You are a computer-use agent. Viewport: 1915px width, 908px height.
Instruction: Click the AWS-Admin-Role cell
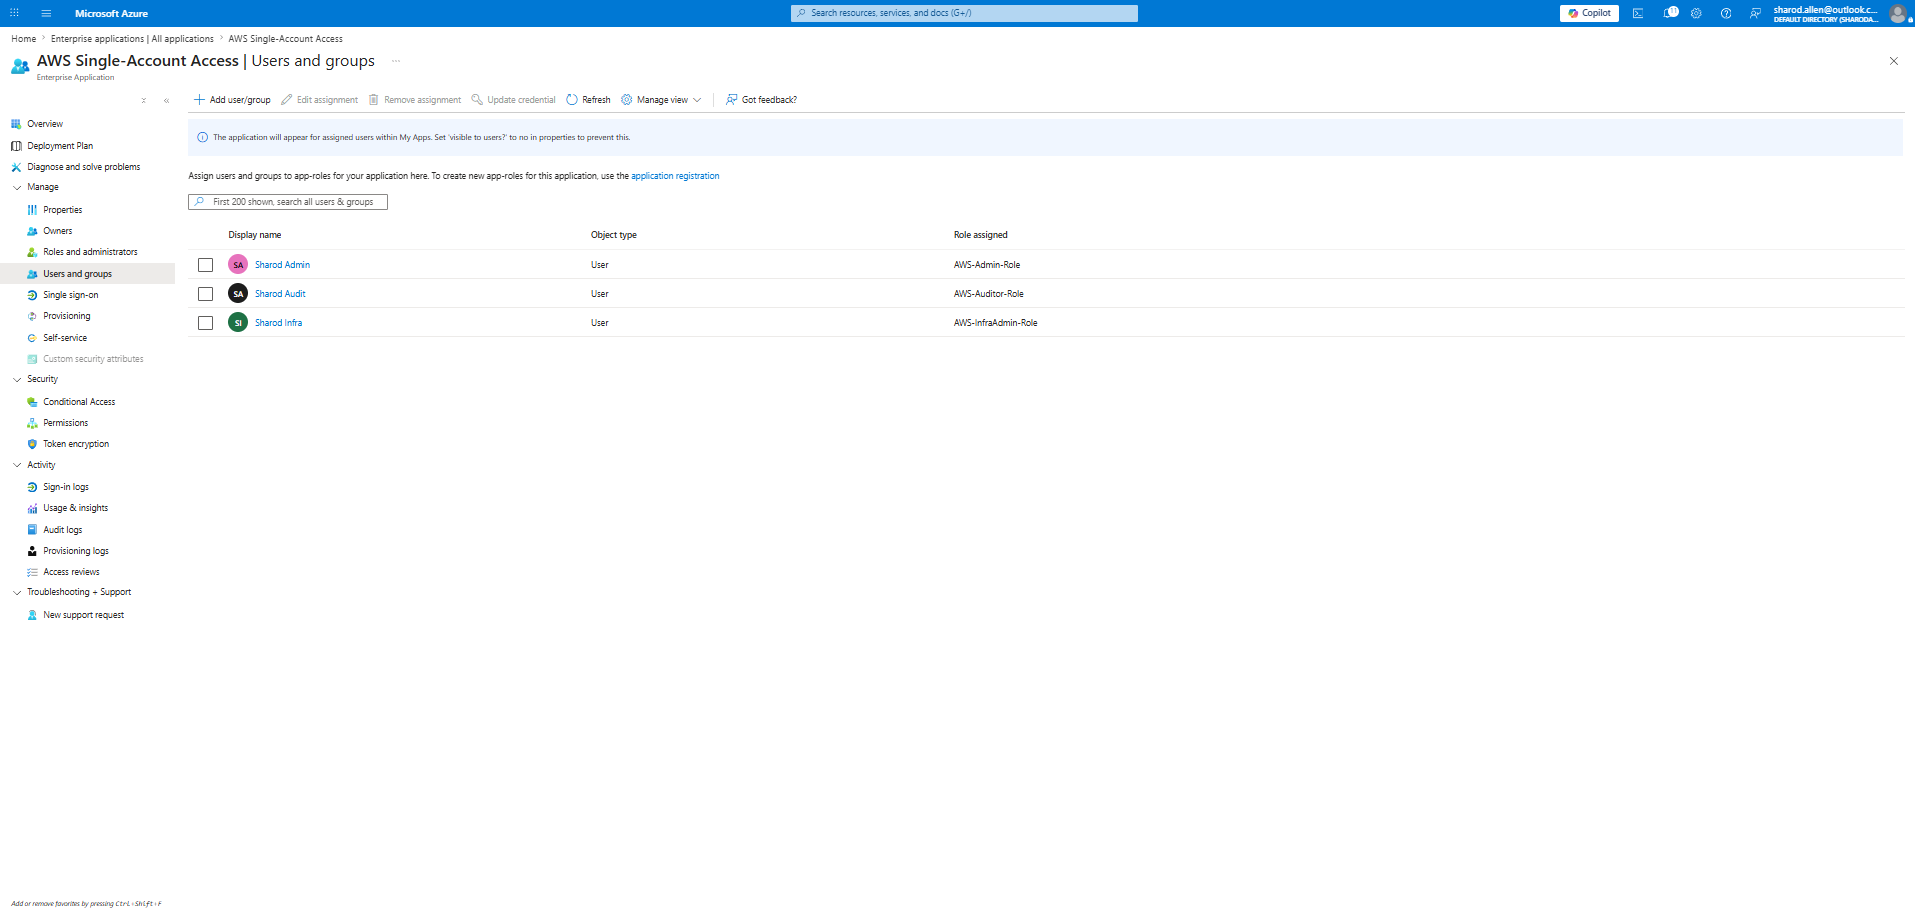(x=987, y=265)
